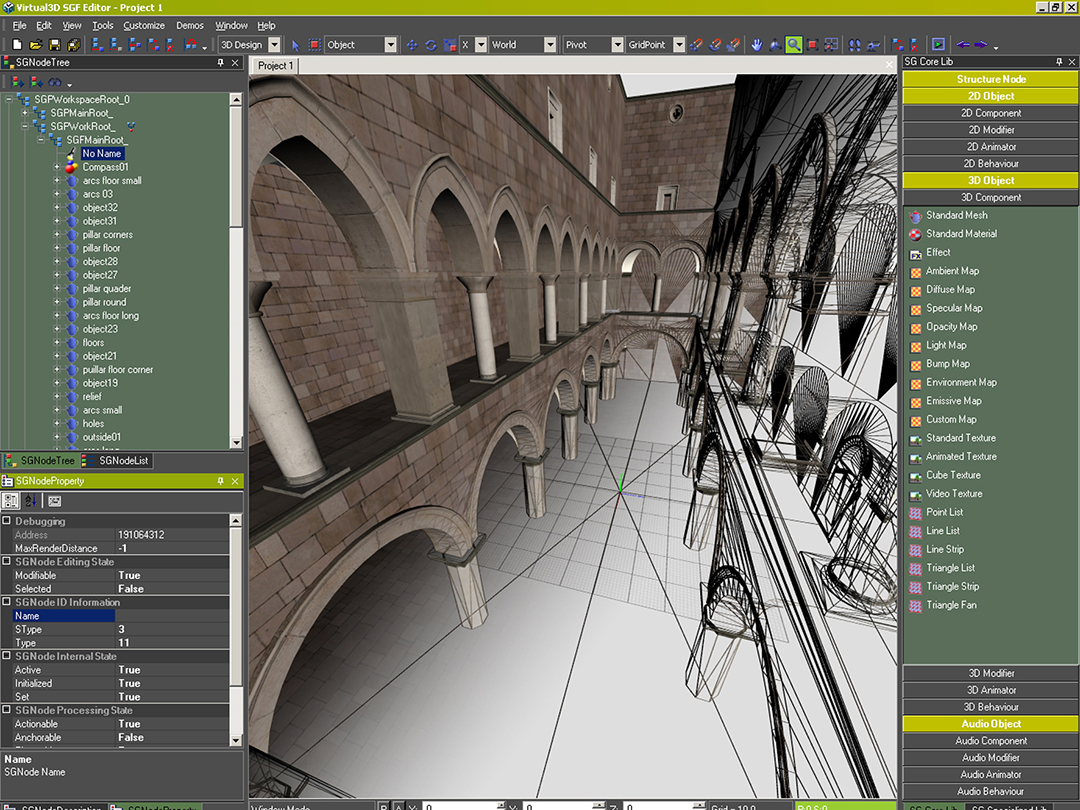The width and height of the screenshot is (1080, 810).
Task: Click the Save disk icon in toolbar
Action: pos(54,45)
